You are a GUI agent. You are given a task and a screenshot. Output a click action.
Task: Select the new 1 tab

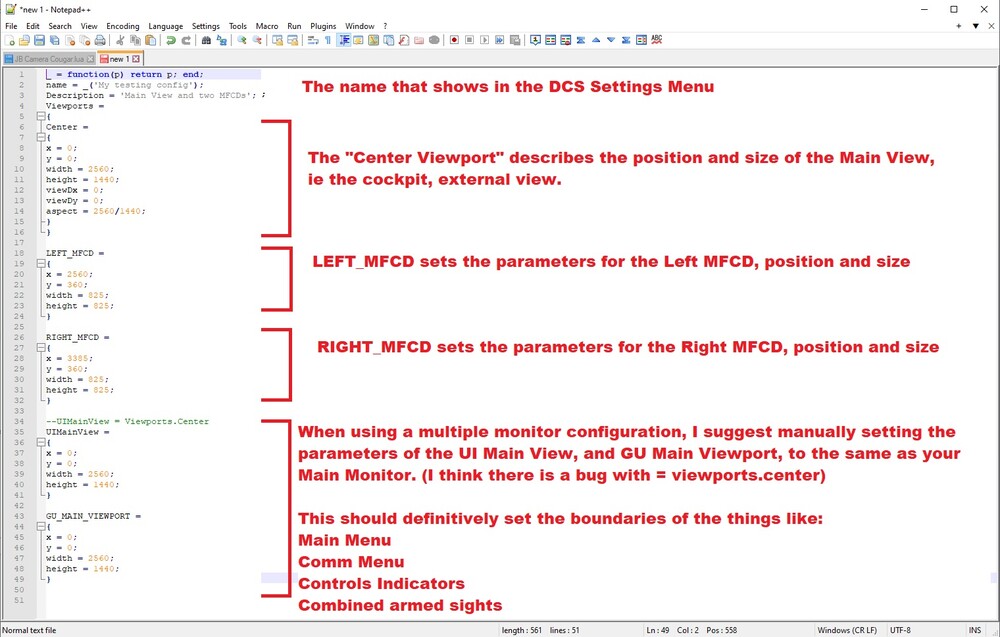coord(119,59)
